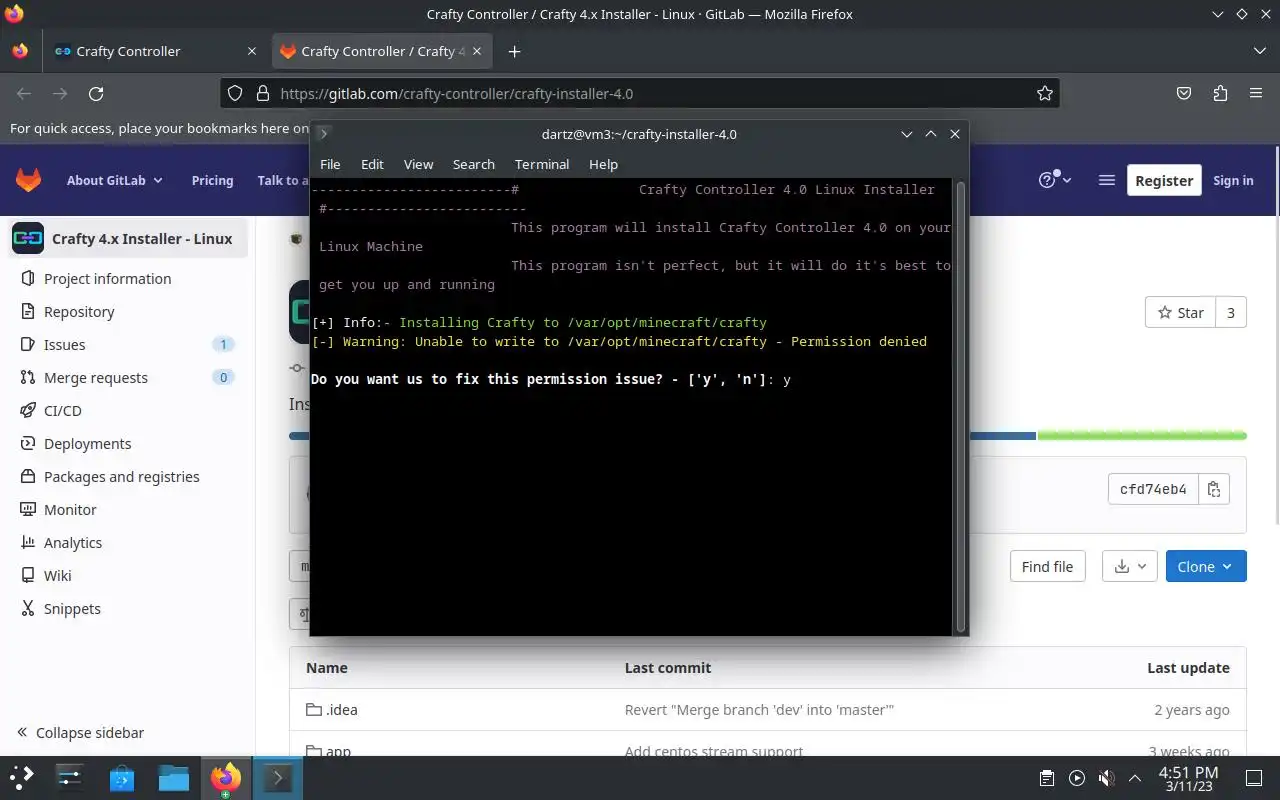Open terminal View menu
The height and width of the screenshot is (800, 1280).
418,164
